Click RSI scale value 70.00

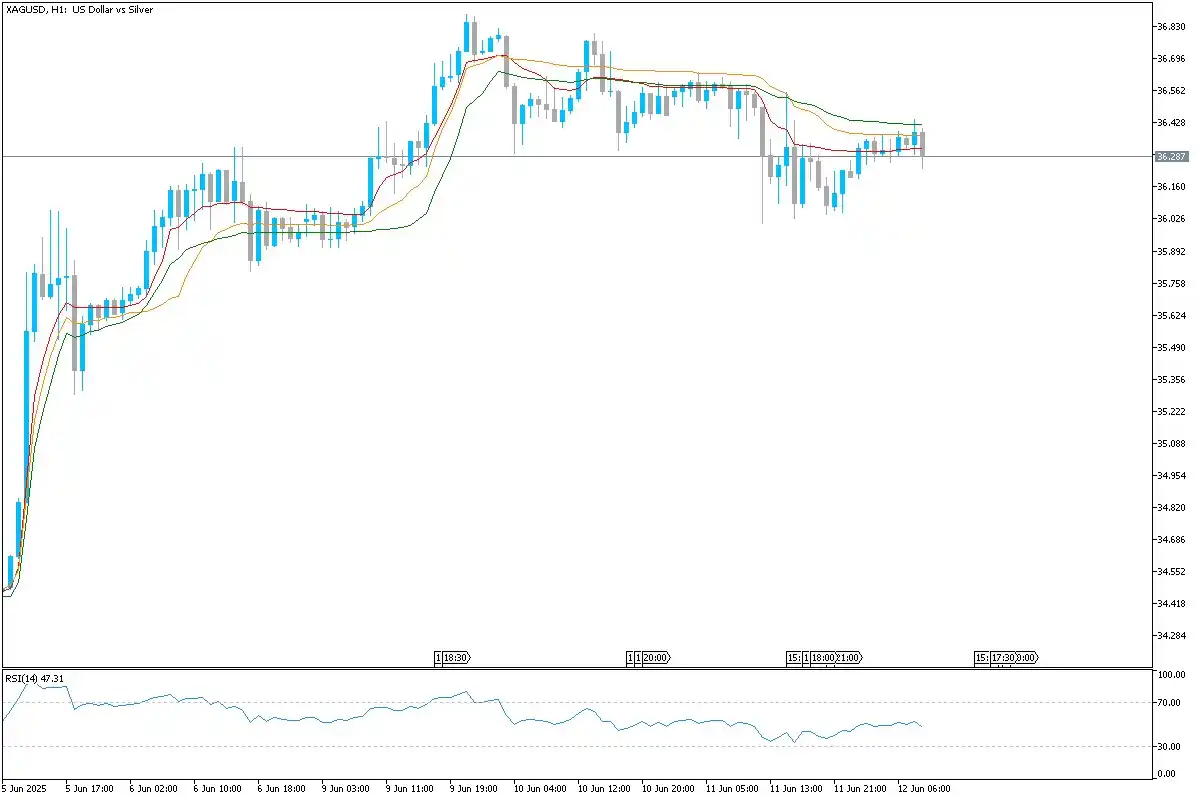(x=1171, y=703)
